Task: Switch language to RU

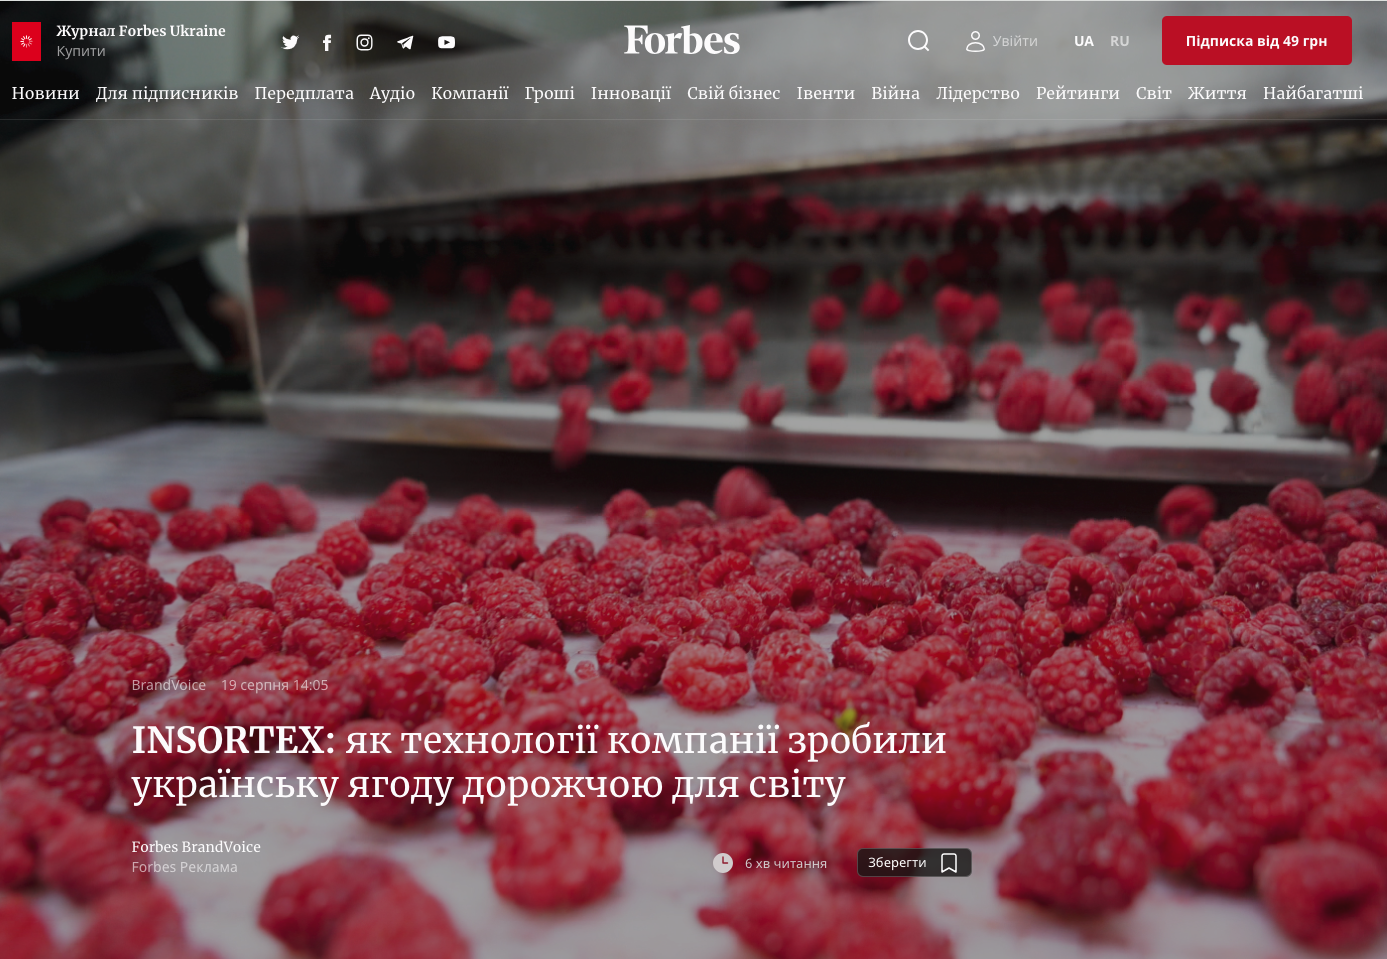Action: pos(1120,41)
